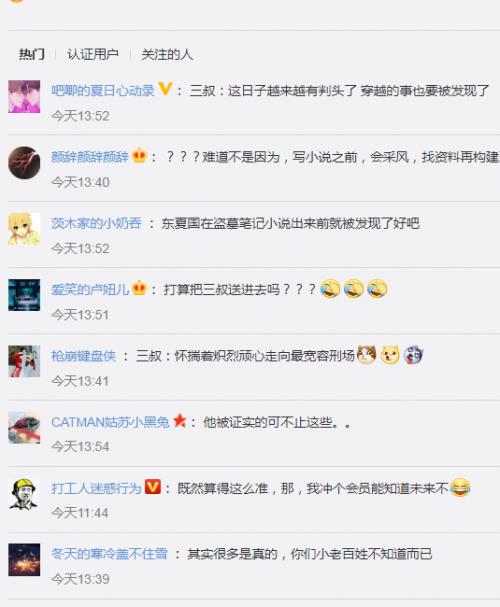Click the hard-hat avatar of 打工人迷惑行为
500x607 pixels.
coord(24,494)
